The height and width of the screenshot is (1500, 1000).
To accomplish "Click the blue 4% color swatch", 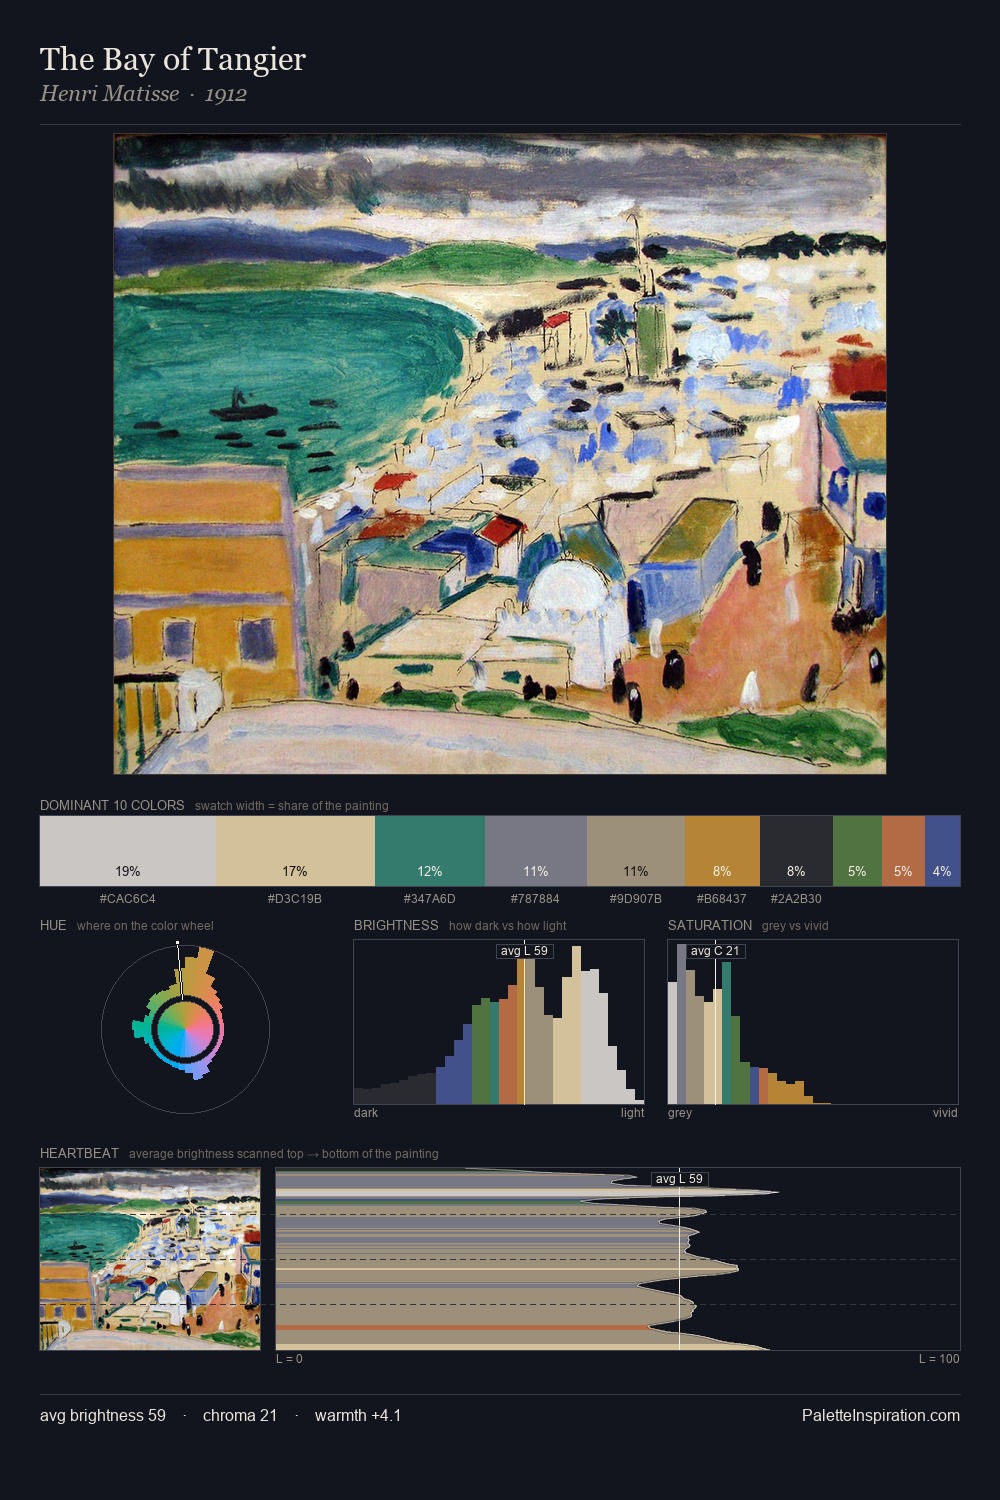I will (x=942, y=851).
